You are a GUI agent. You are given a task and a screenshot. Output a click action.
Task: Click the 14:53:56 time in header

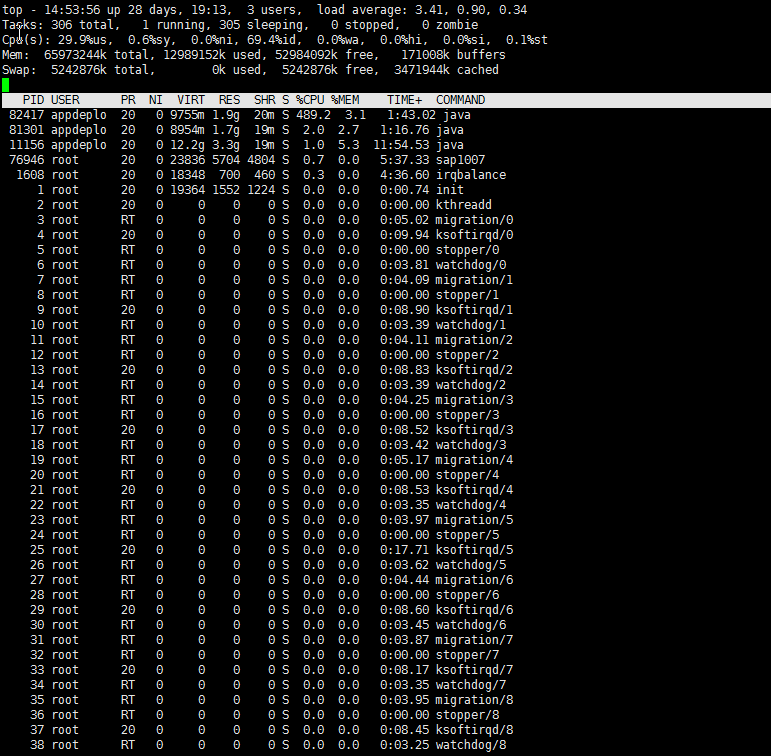click(72, 10)
